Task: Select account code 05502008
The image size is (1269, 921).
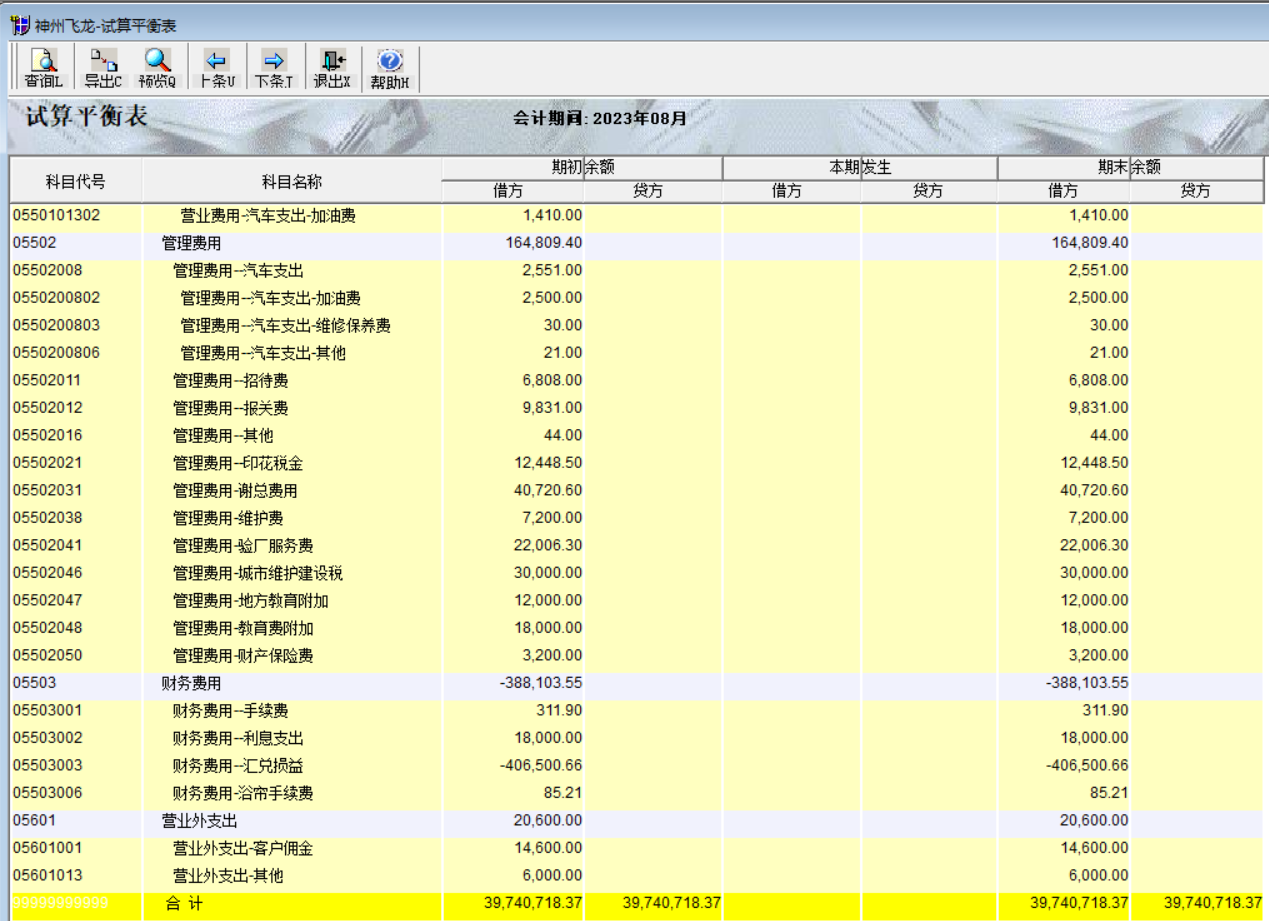Action: tap(47, 270)
